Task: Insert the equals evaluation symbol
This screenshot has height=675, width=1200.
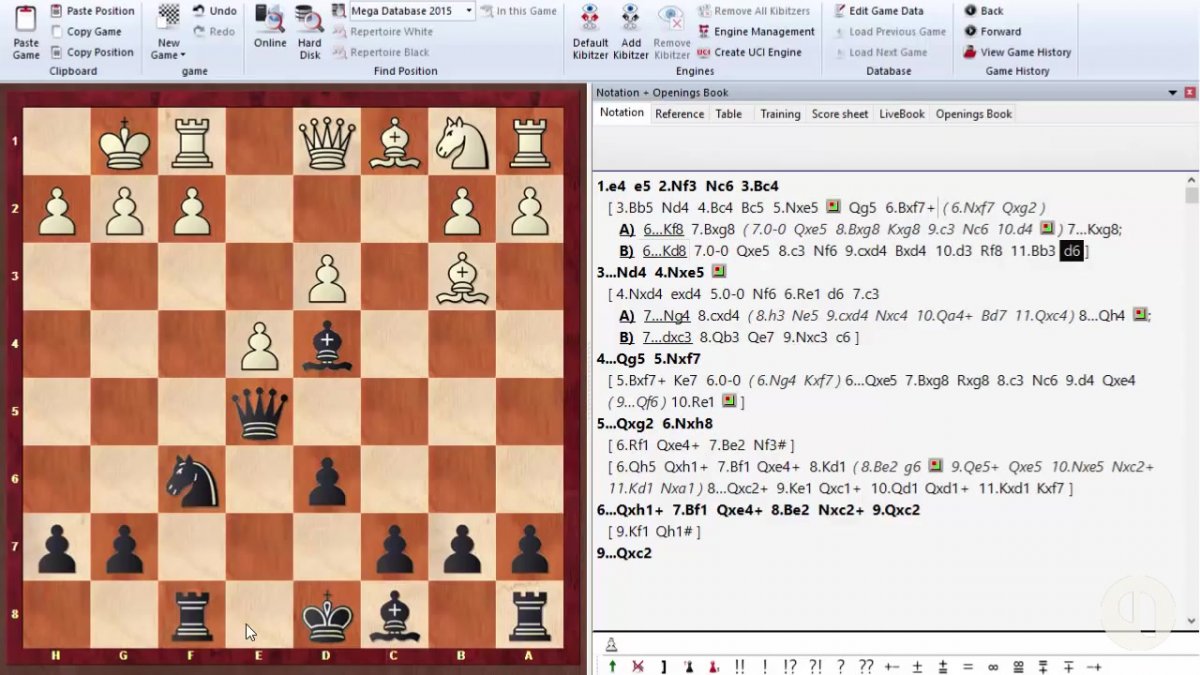Action: coord(968,666)
